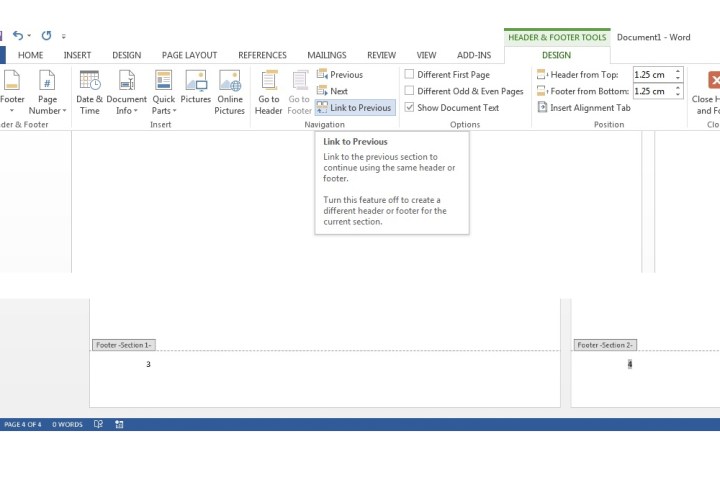Insert Pictures from file
The image size is (720, 480).
[x=196, y=87]
